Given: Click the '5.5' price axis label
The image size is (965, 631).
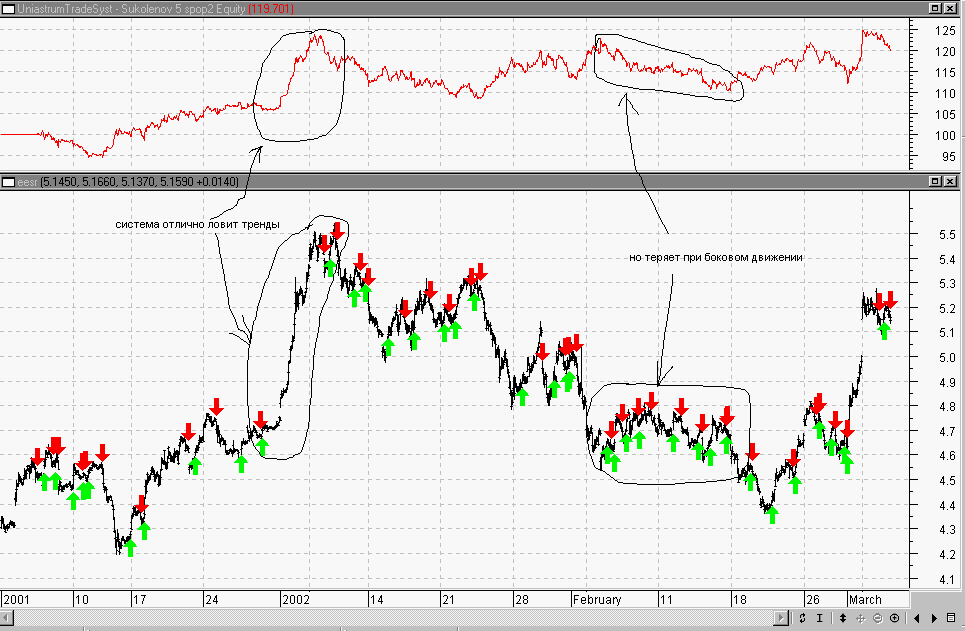Looking at the screenshot, I should 947,235.
